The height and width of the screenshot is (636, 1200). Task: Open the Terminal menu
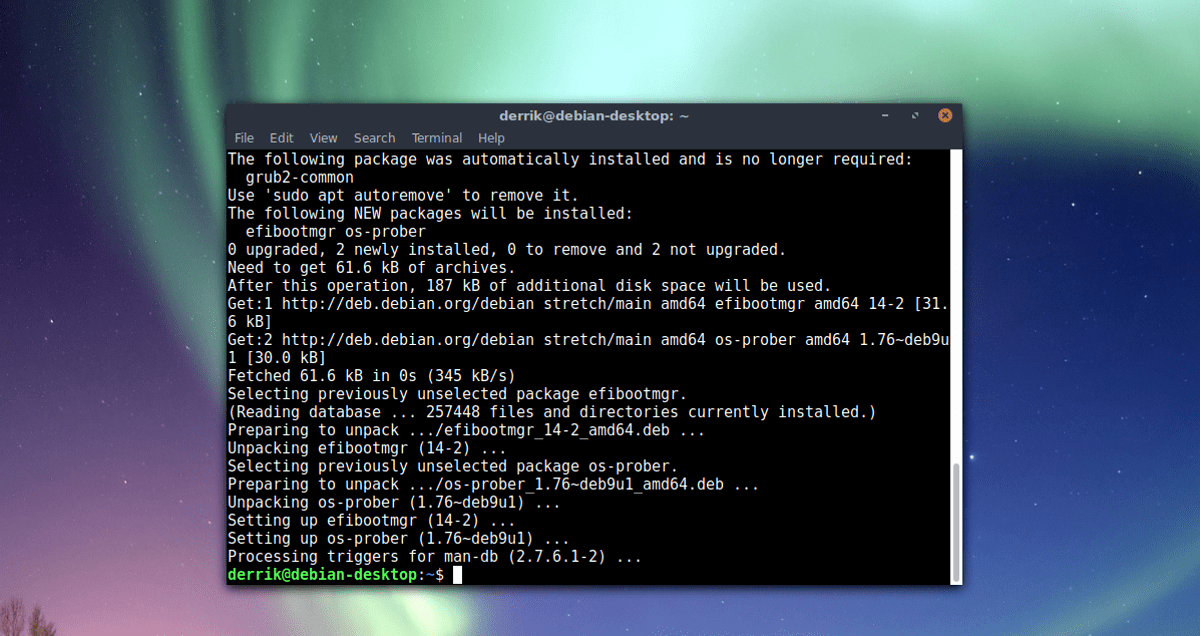pyautogui.click(x=437, y=138)
